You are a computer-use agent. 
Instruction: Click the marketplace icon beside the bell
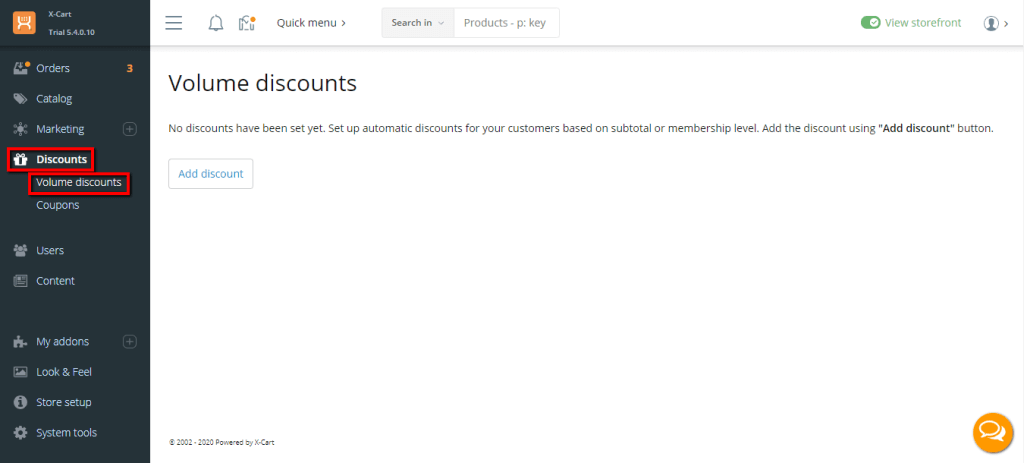[x=246, y=24]
